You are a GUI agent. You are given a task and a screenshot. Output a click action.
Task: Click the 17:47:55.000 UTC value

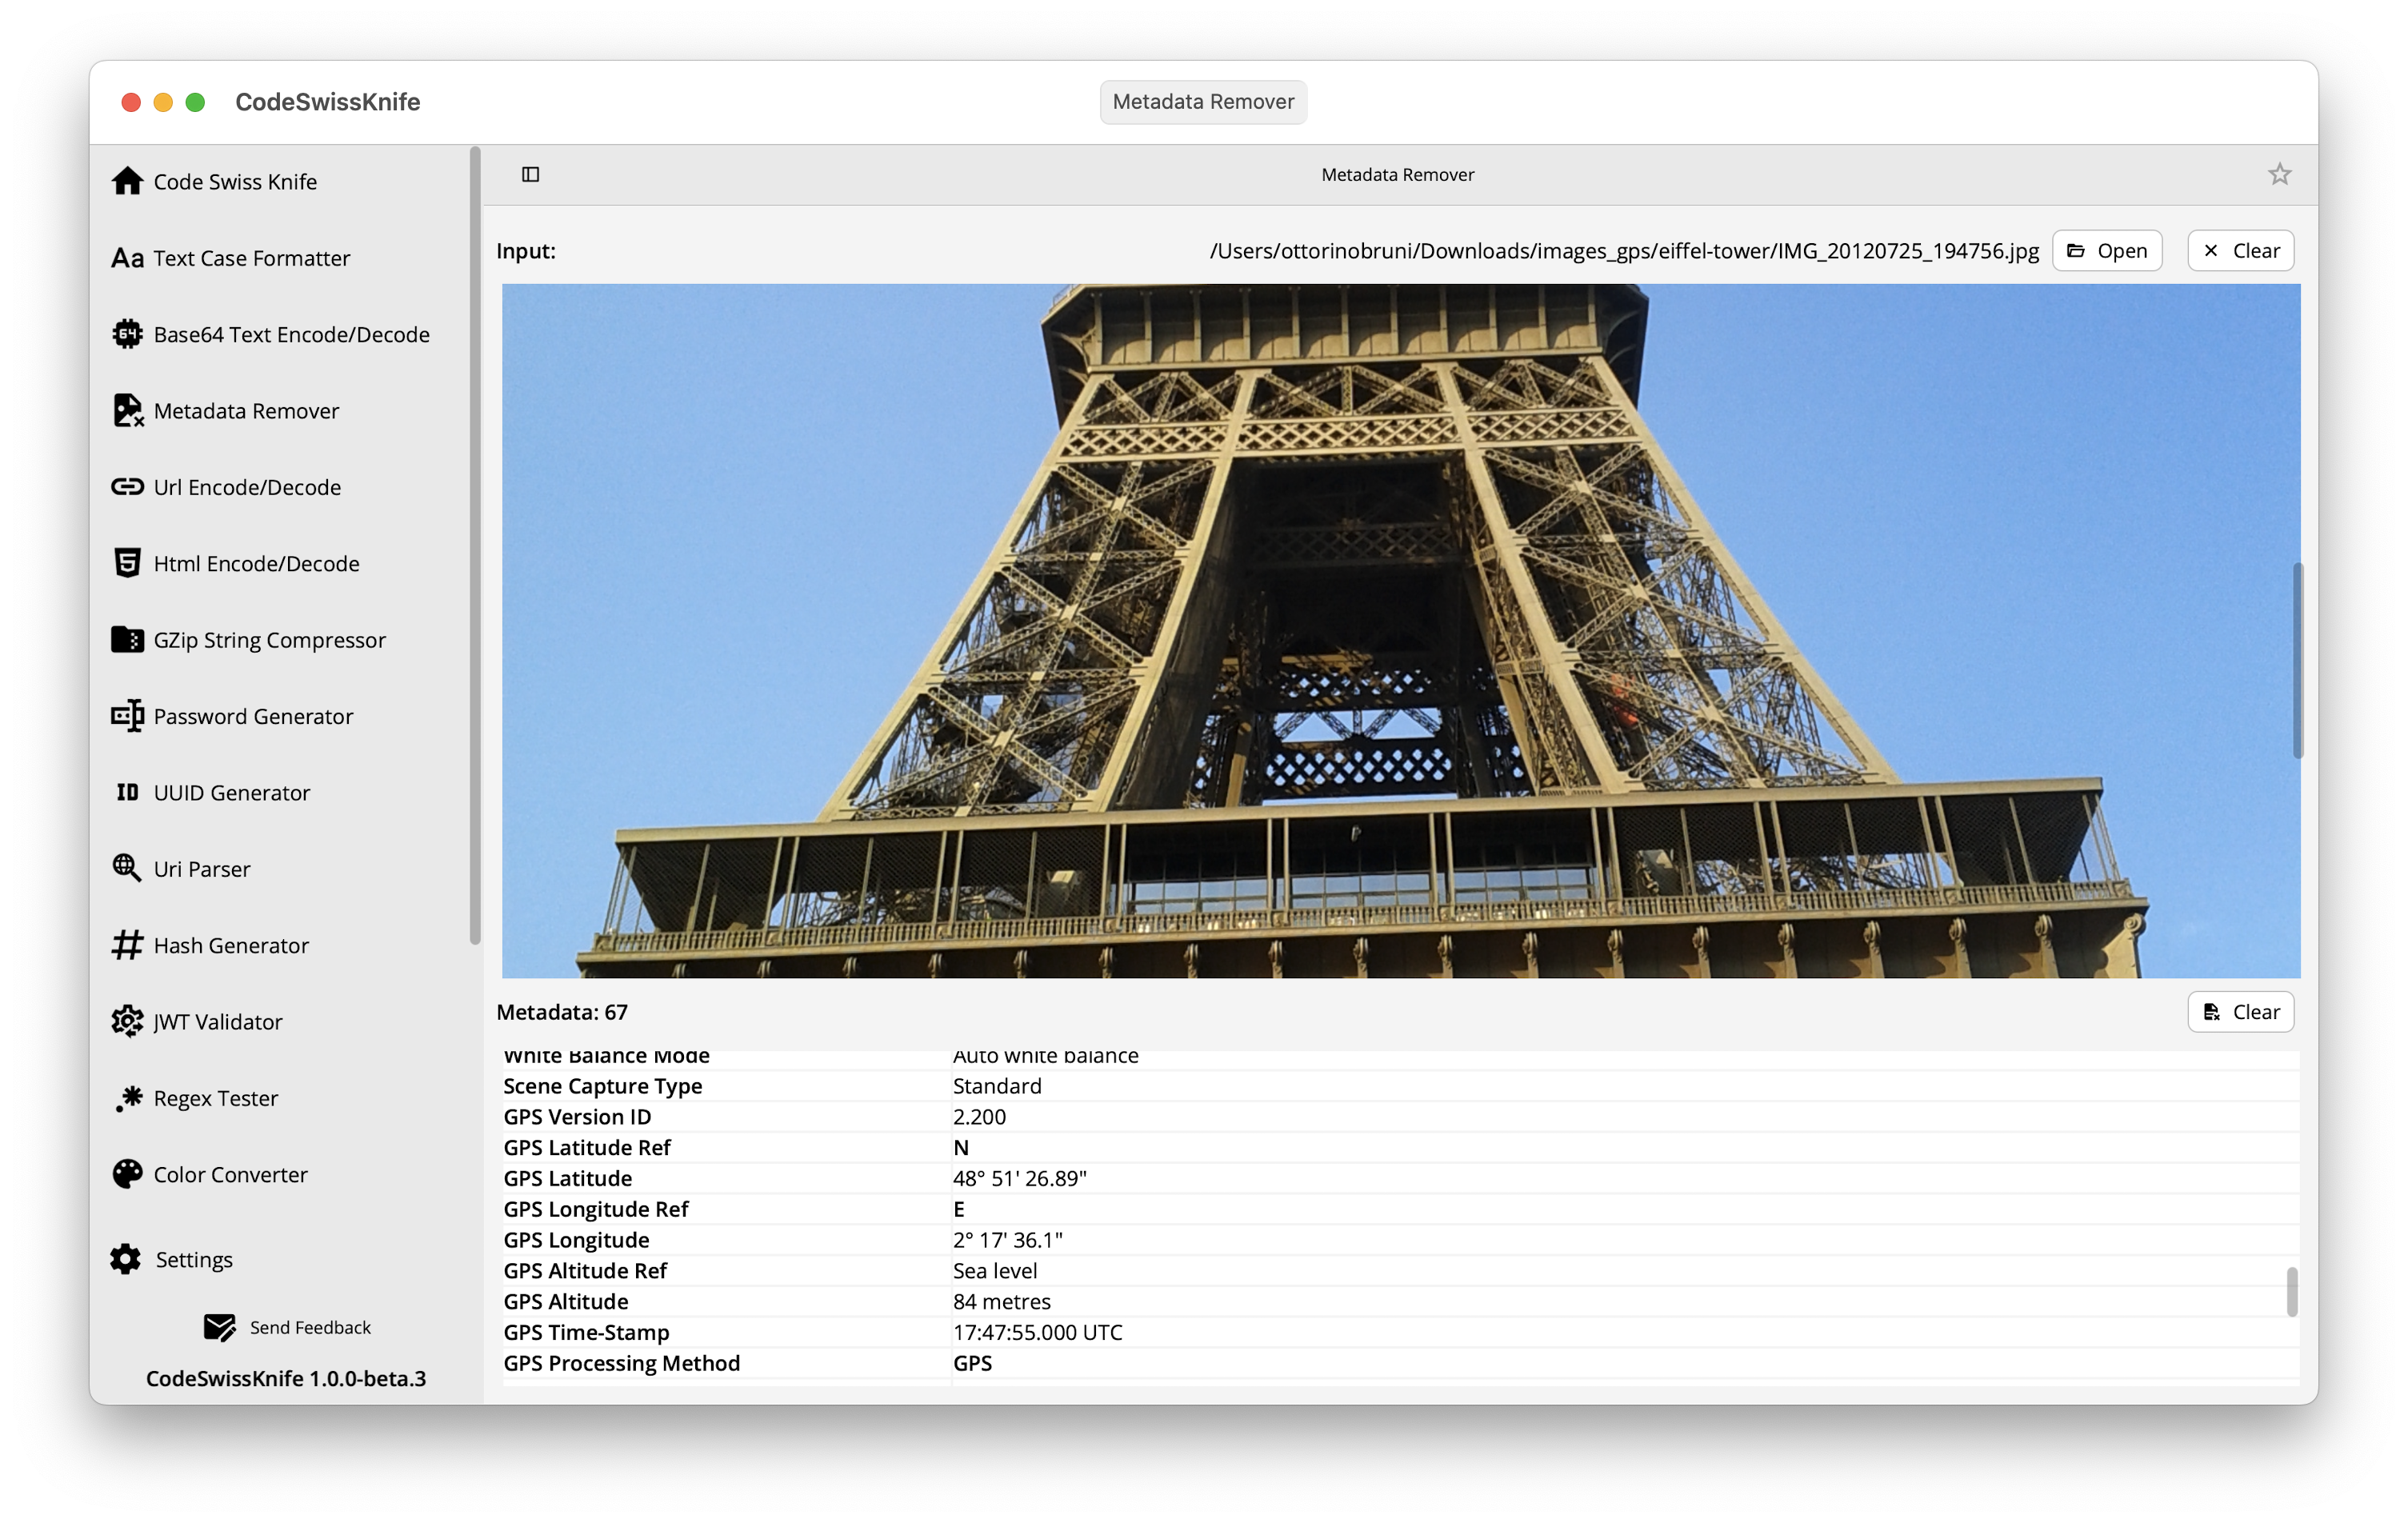[1037, 1332]
